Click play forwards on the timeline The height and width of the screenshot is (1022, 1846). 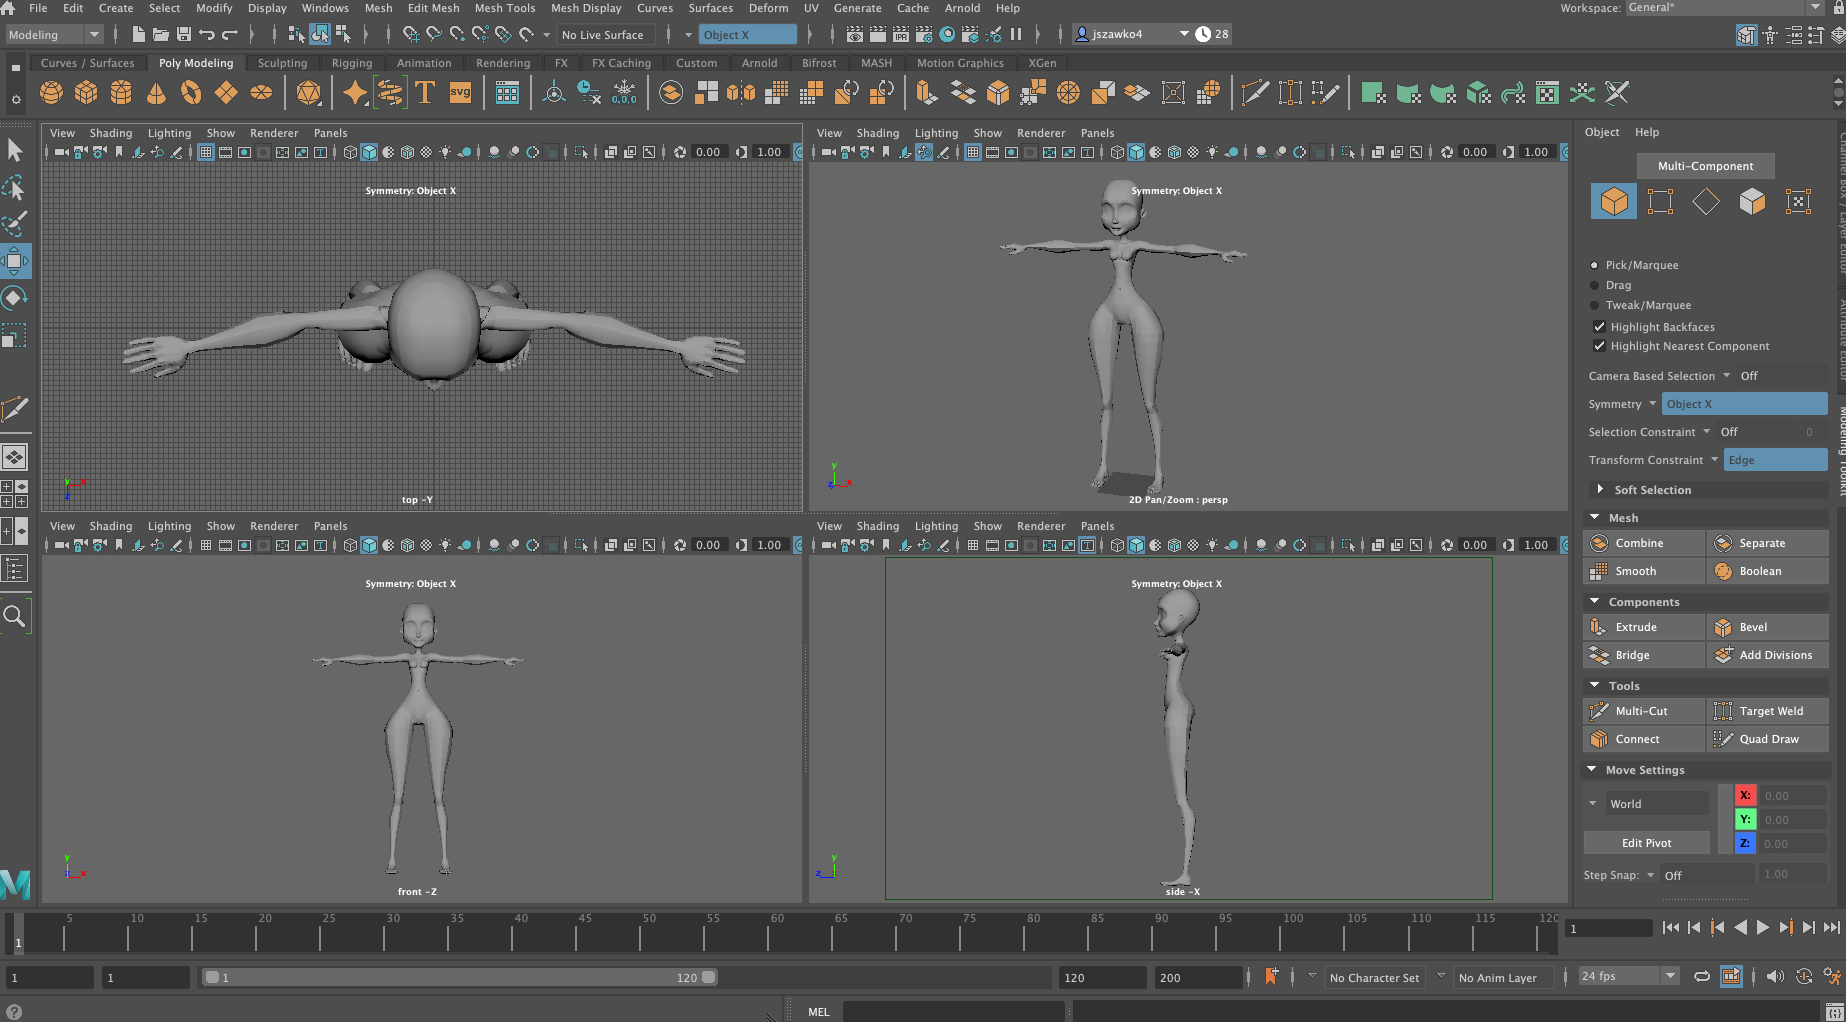pos(1763,927)
